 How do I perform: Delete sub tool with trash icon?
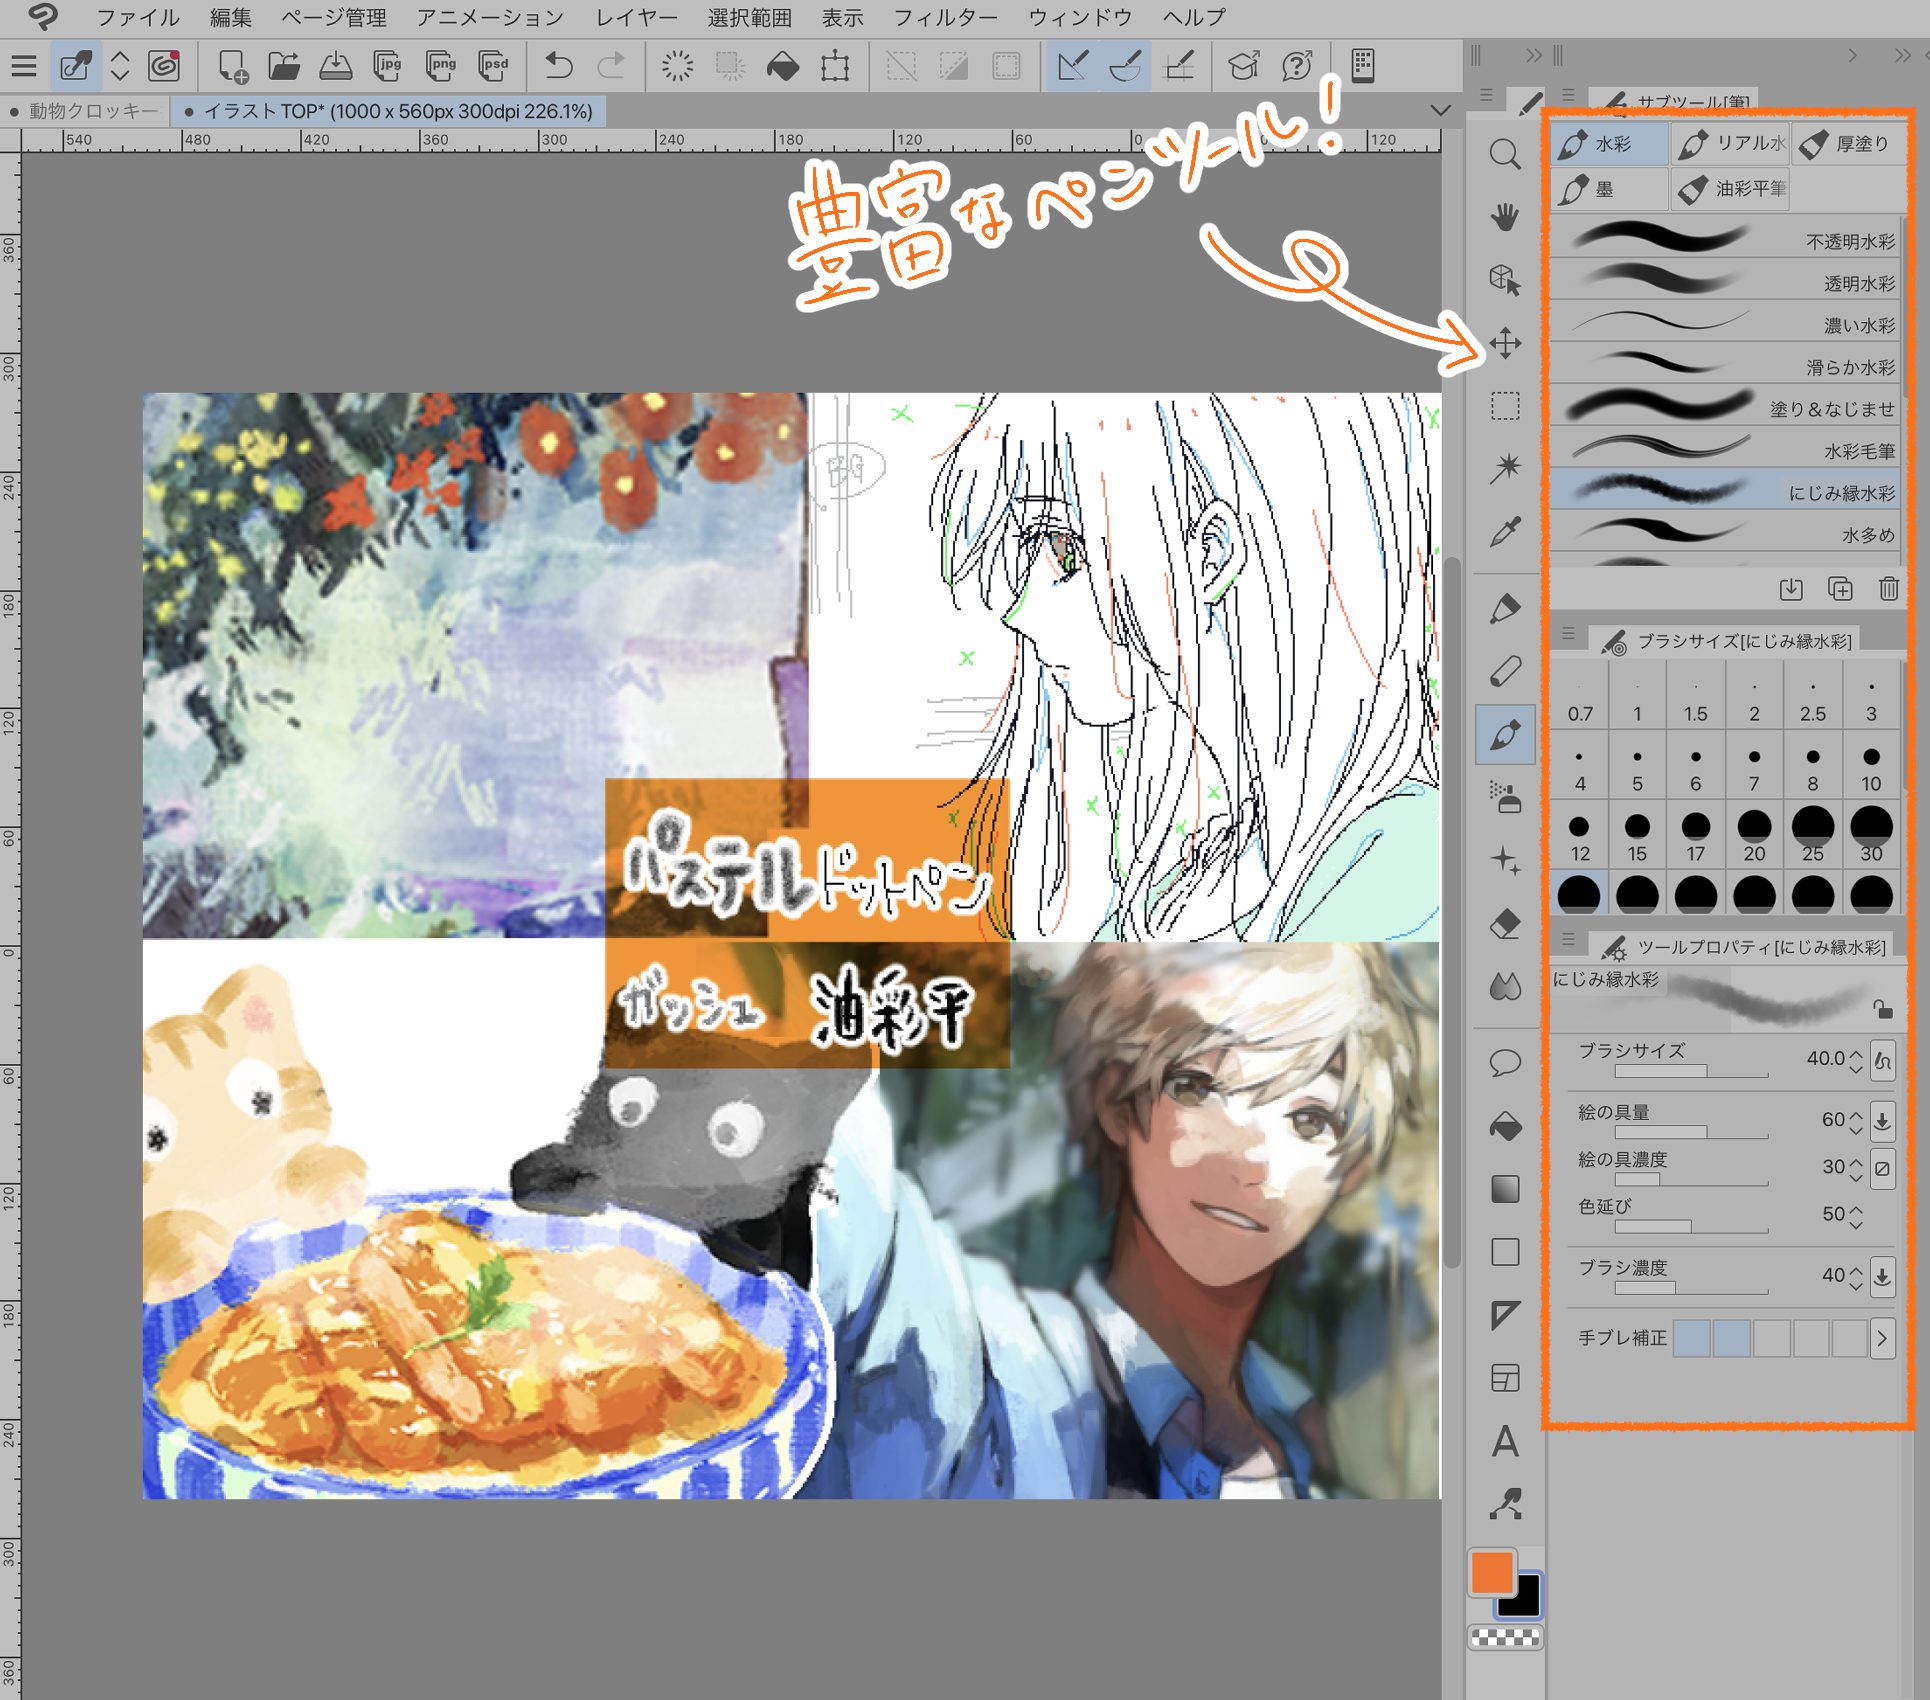[x=1888, y=589]
